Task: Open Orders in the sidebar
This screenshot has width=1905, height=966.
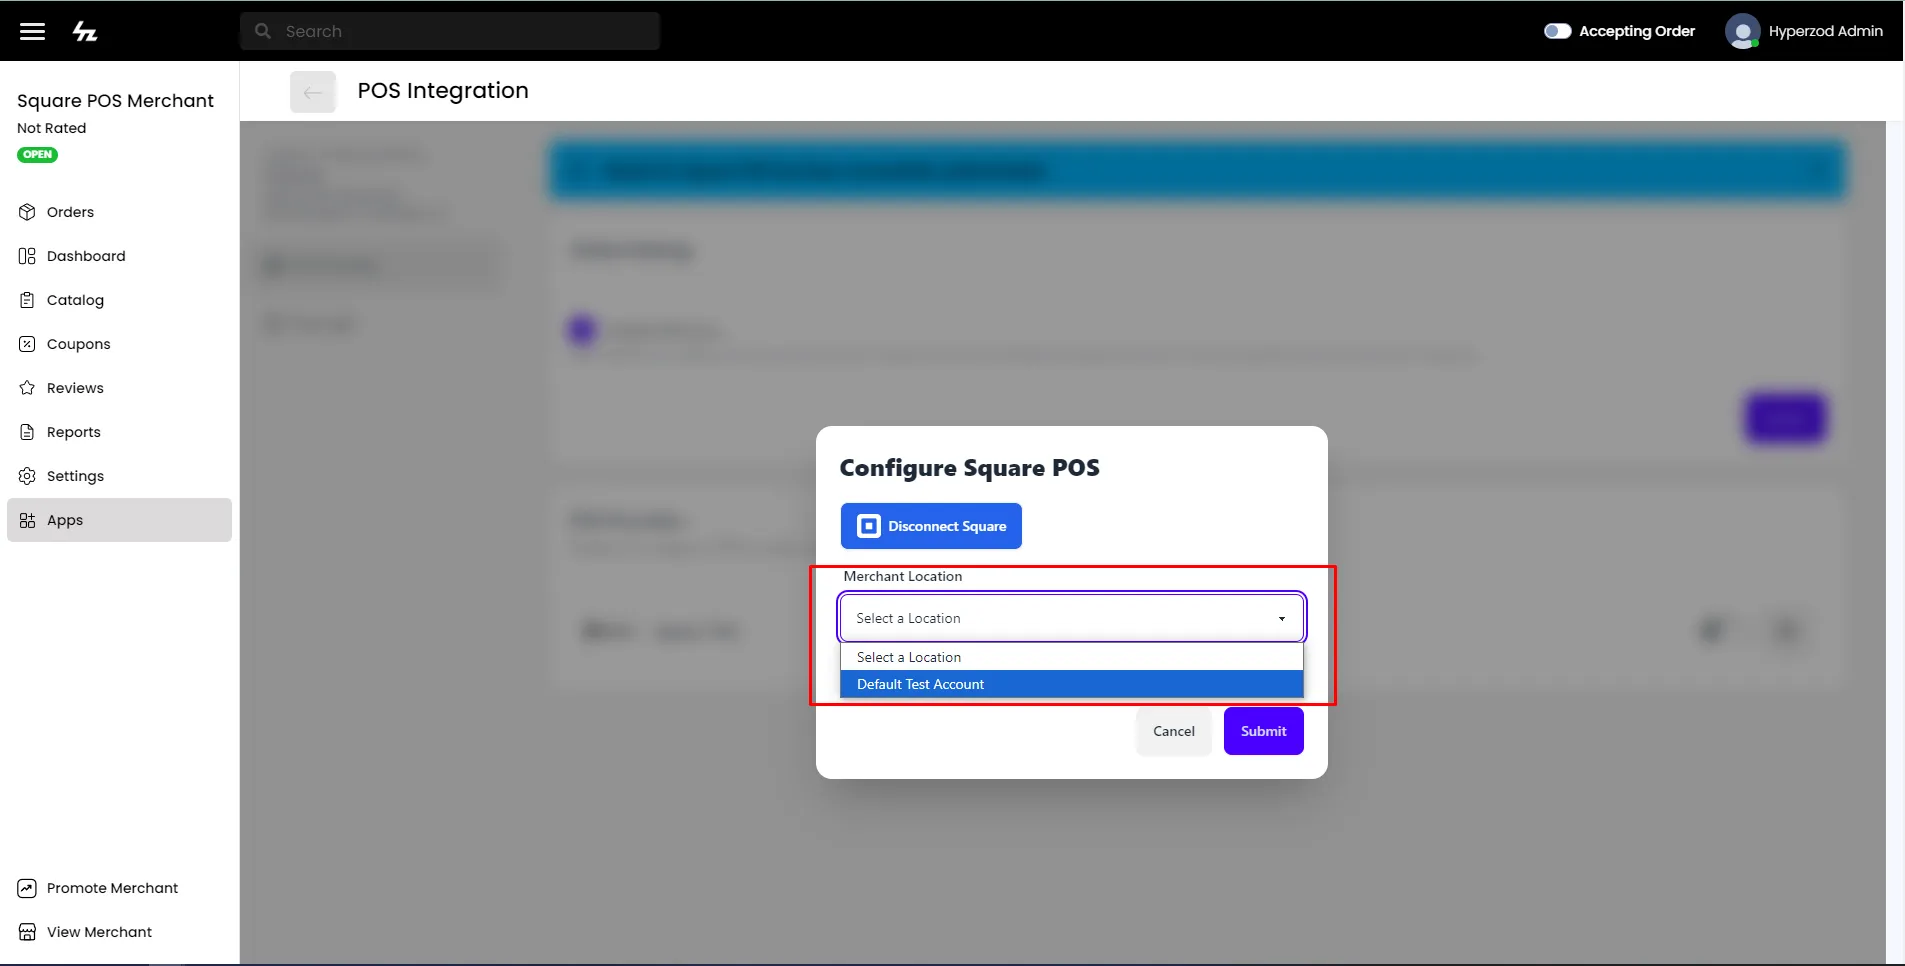Action: click(119, 212)
